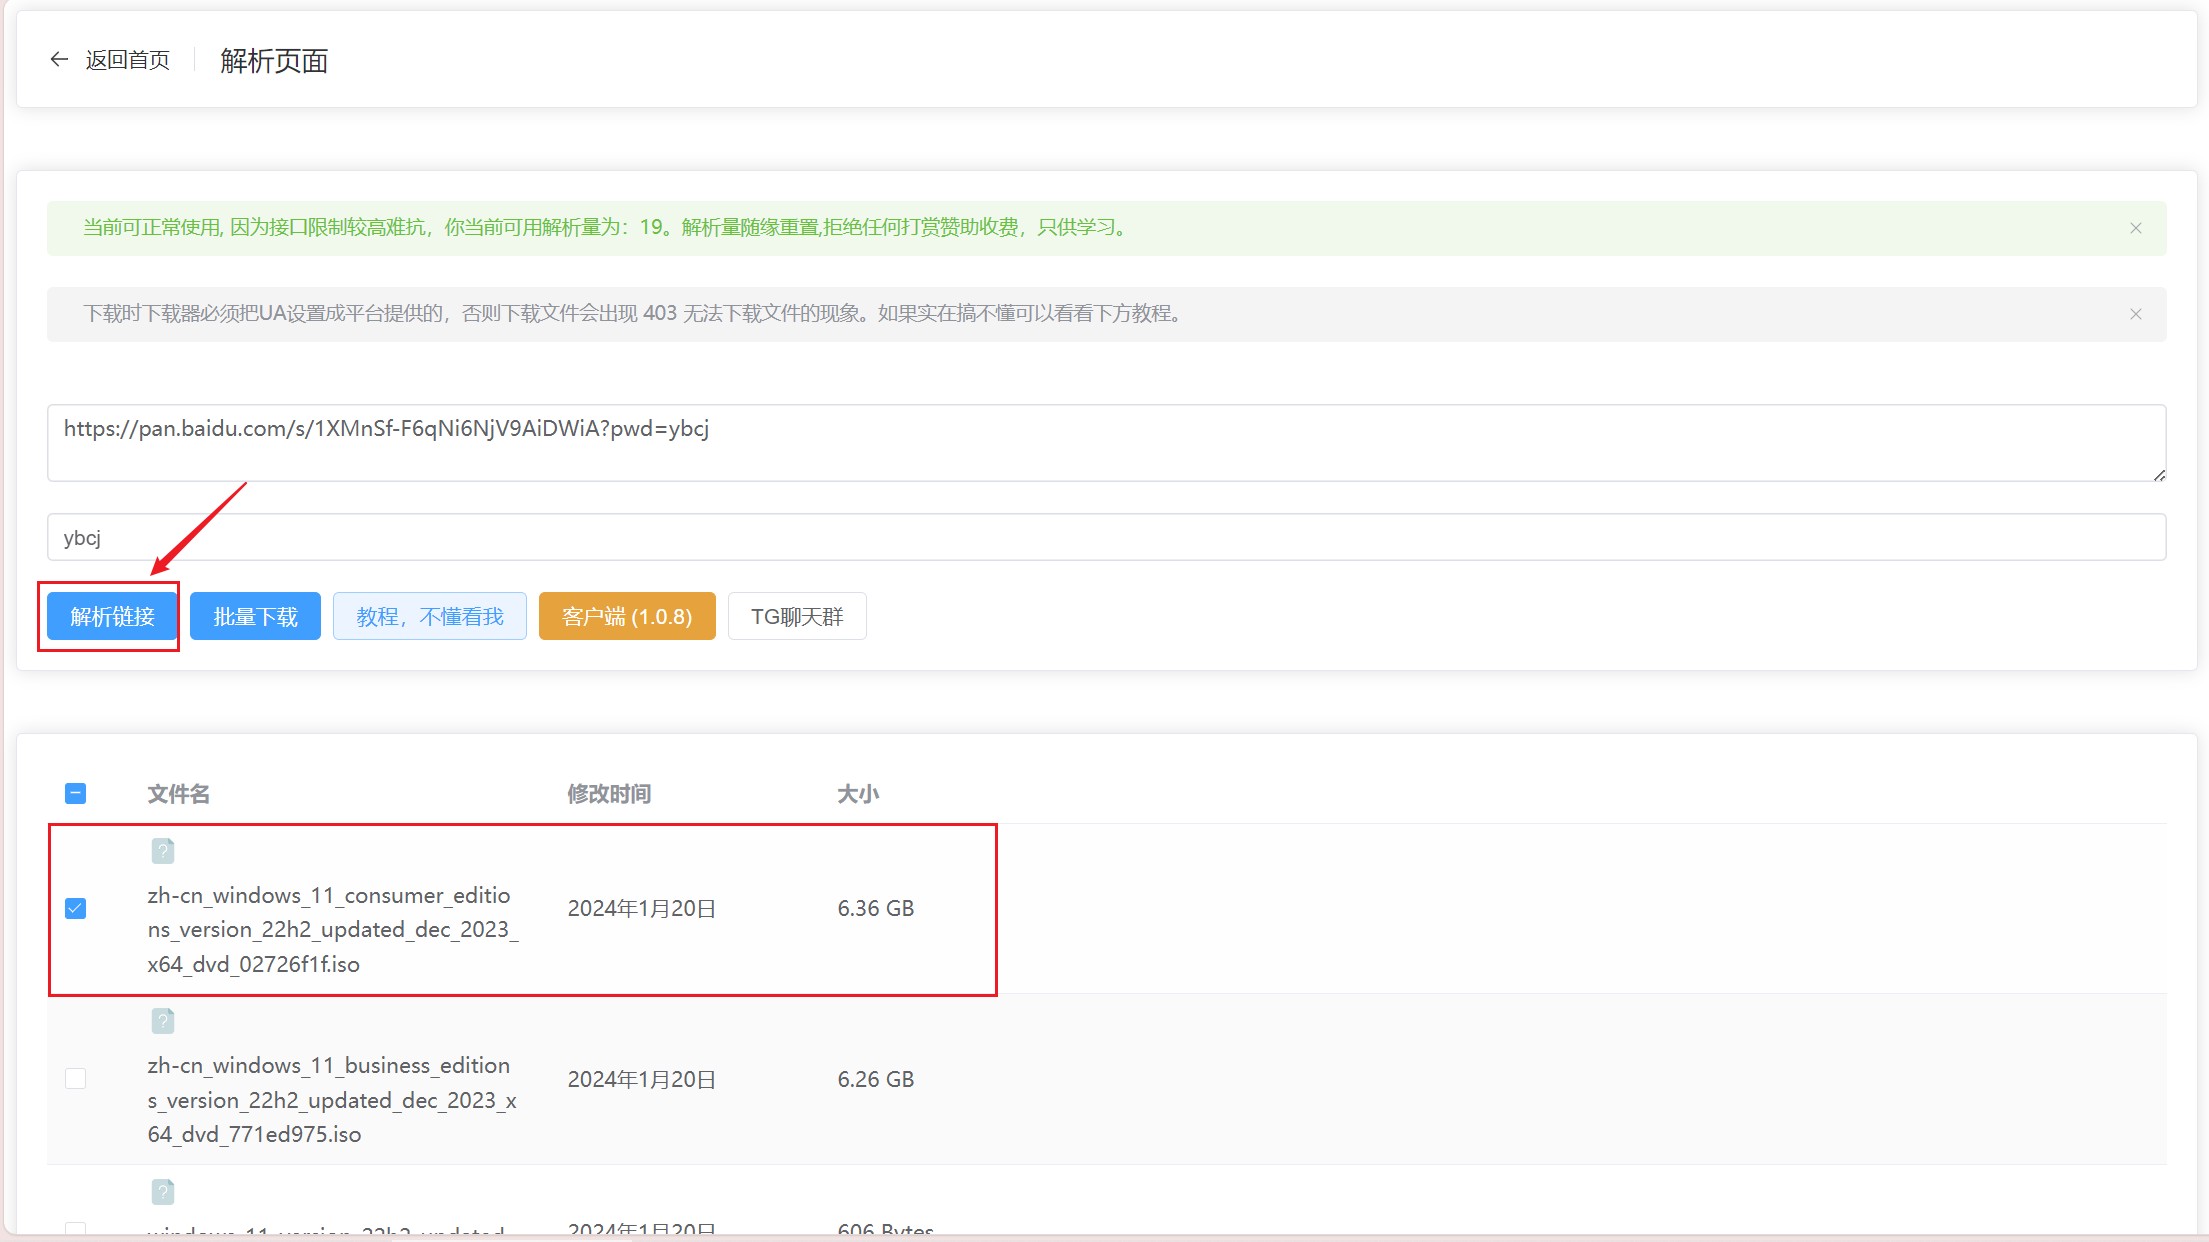2209x1242 pixels.
Task: Close the gray UA warning banner
Action: 2135,314
